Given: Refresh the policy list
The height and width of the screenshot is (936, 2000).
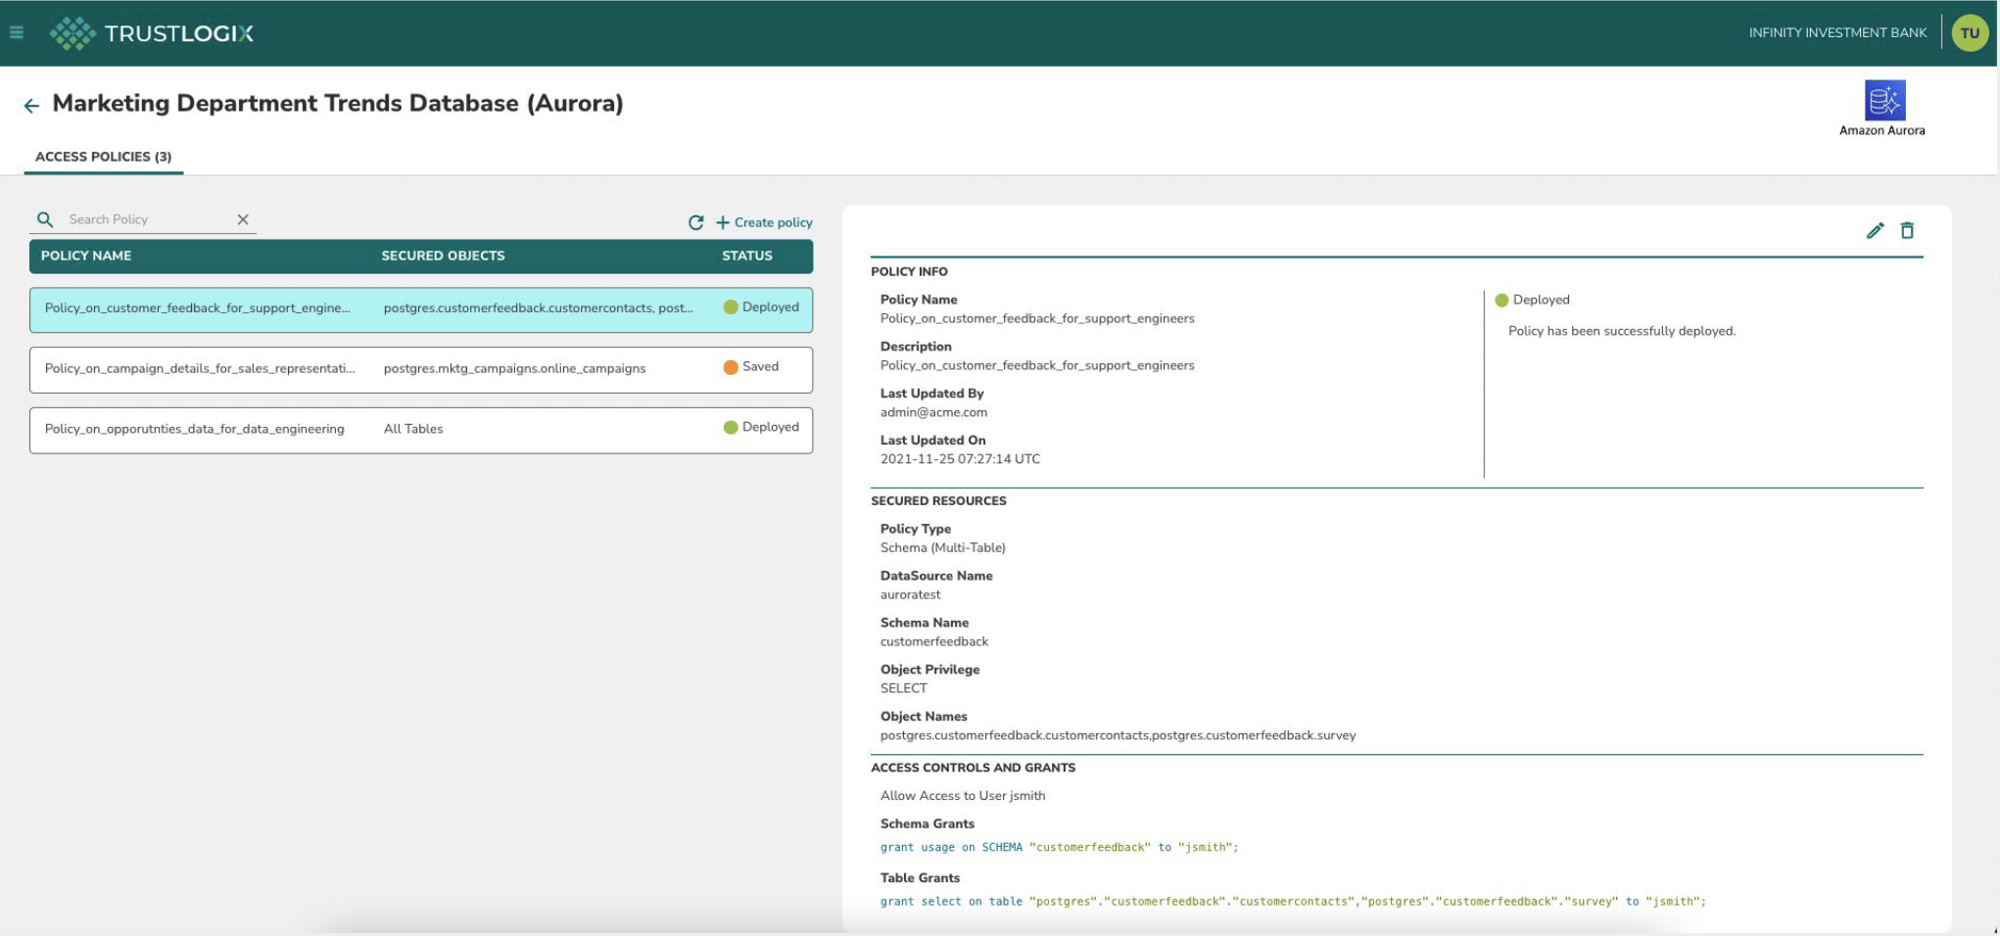Looking at the screenshot, I should pyautogui.click(x=697, y=222).
